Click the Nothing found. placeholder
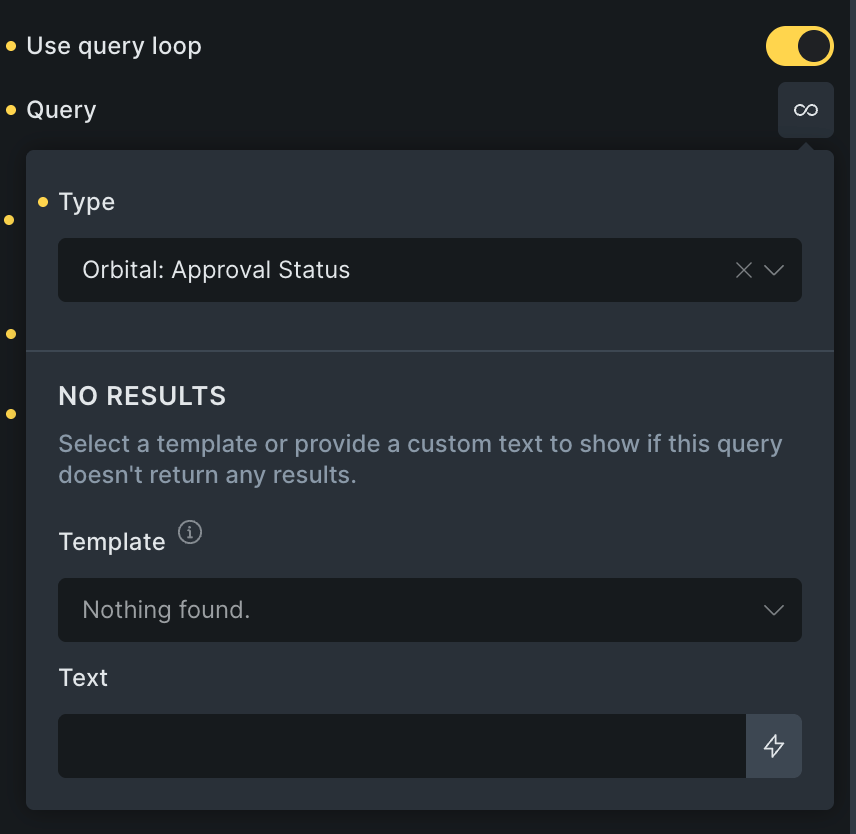Image resolution: width=856 pixels, height=834 pixels. pyautogui.click(x=166, y=610)
